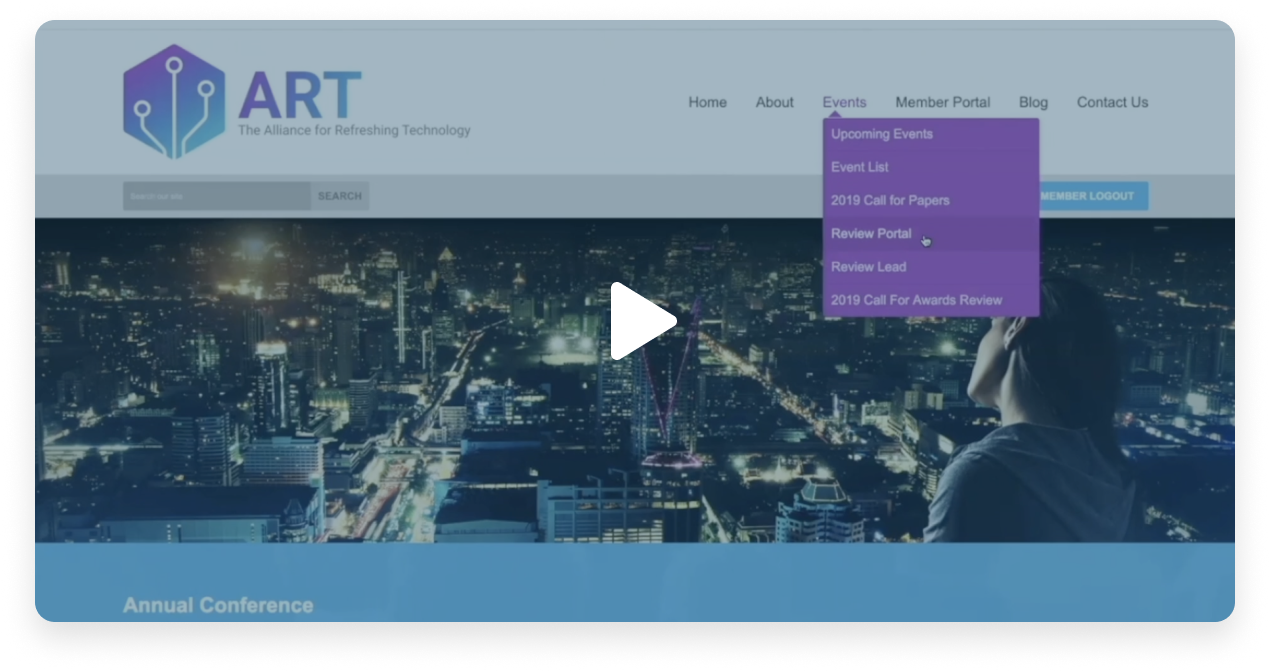This screenshot has height=672, width=1270.
Task: Open 2019 Call For Awards Review
Action: coord(916,300)
